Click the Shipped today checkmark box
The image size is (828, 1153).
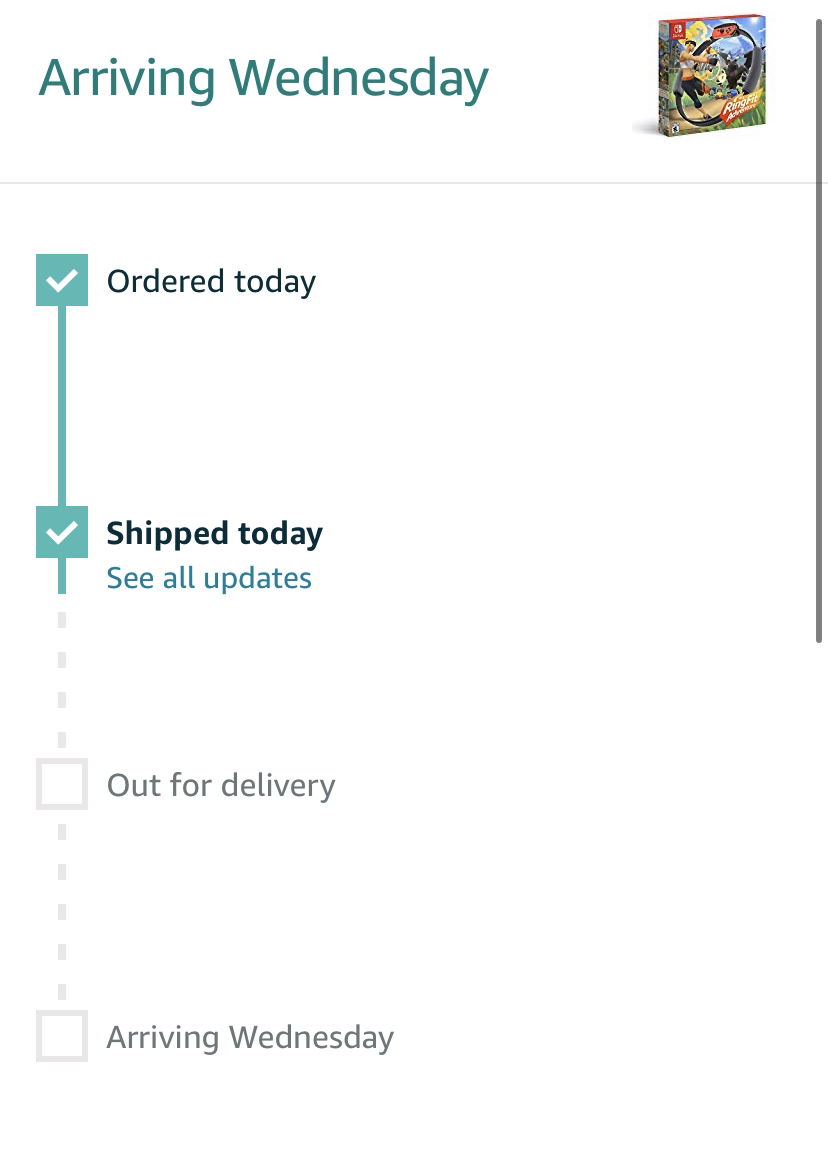(62, 532)
